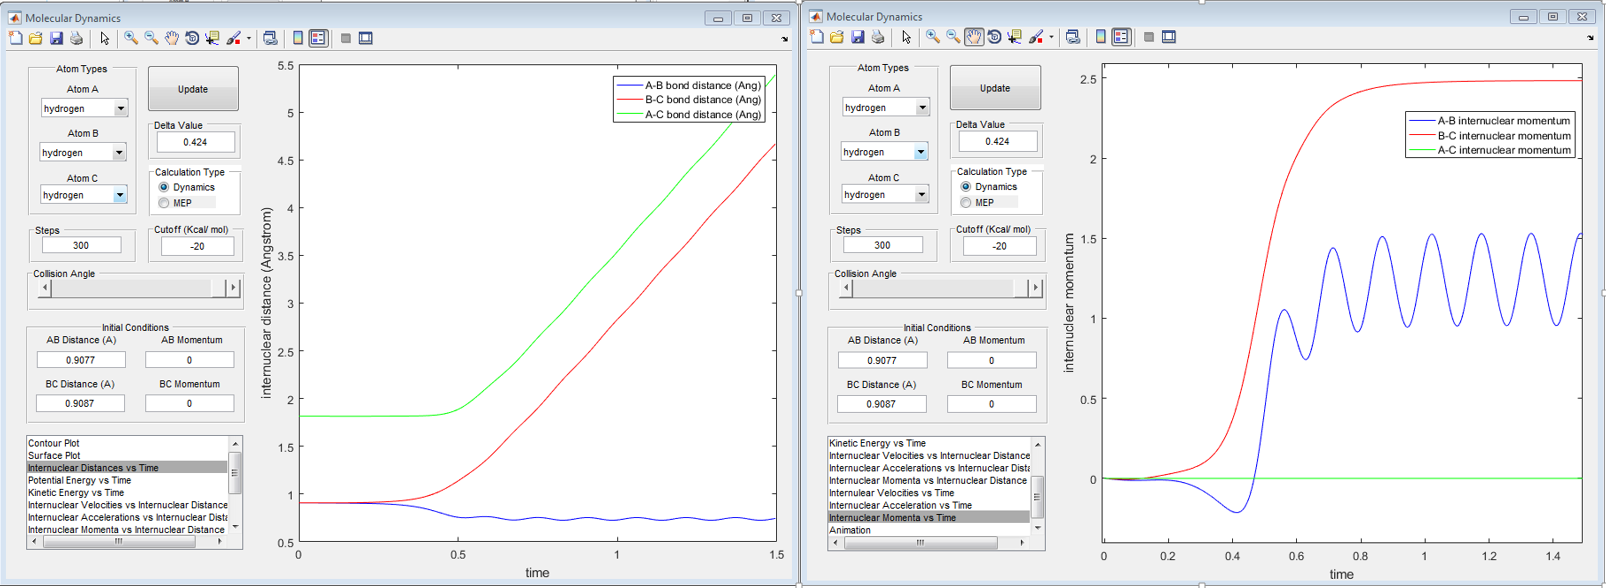Click Save Figure icon in left window
The width and height of the screenshot is (1606, 588).
pyautogui.click(x=56, y=38)
